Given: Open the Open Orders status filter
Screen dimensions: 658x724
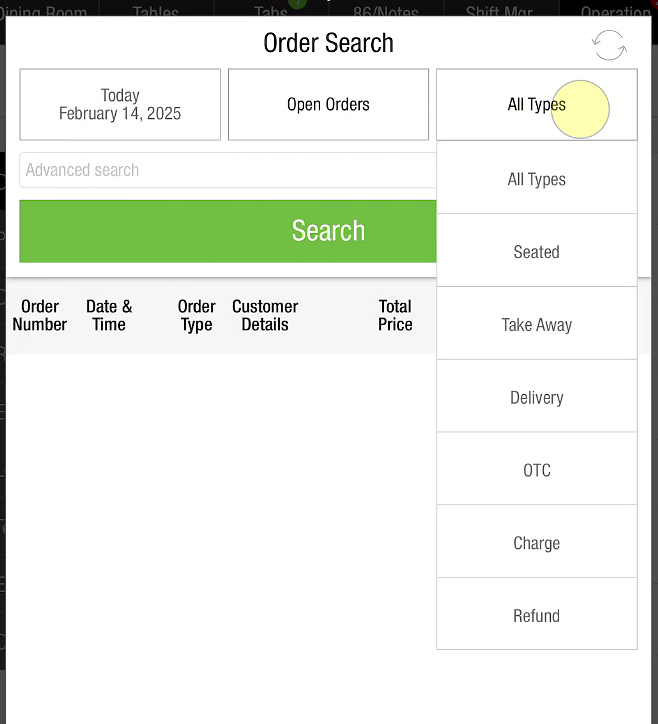Looking at the screenshot, I should [x=328, y=104].
